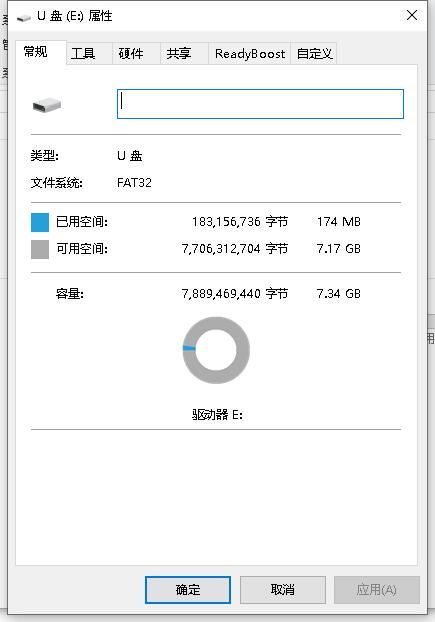This screenshot has width=435, height=622.
Task: Click the 'U 盘 (E:) 属性' window title
Action: [x=75, y=16]
